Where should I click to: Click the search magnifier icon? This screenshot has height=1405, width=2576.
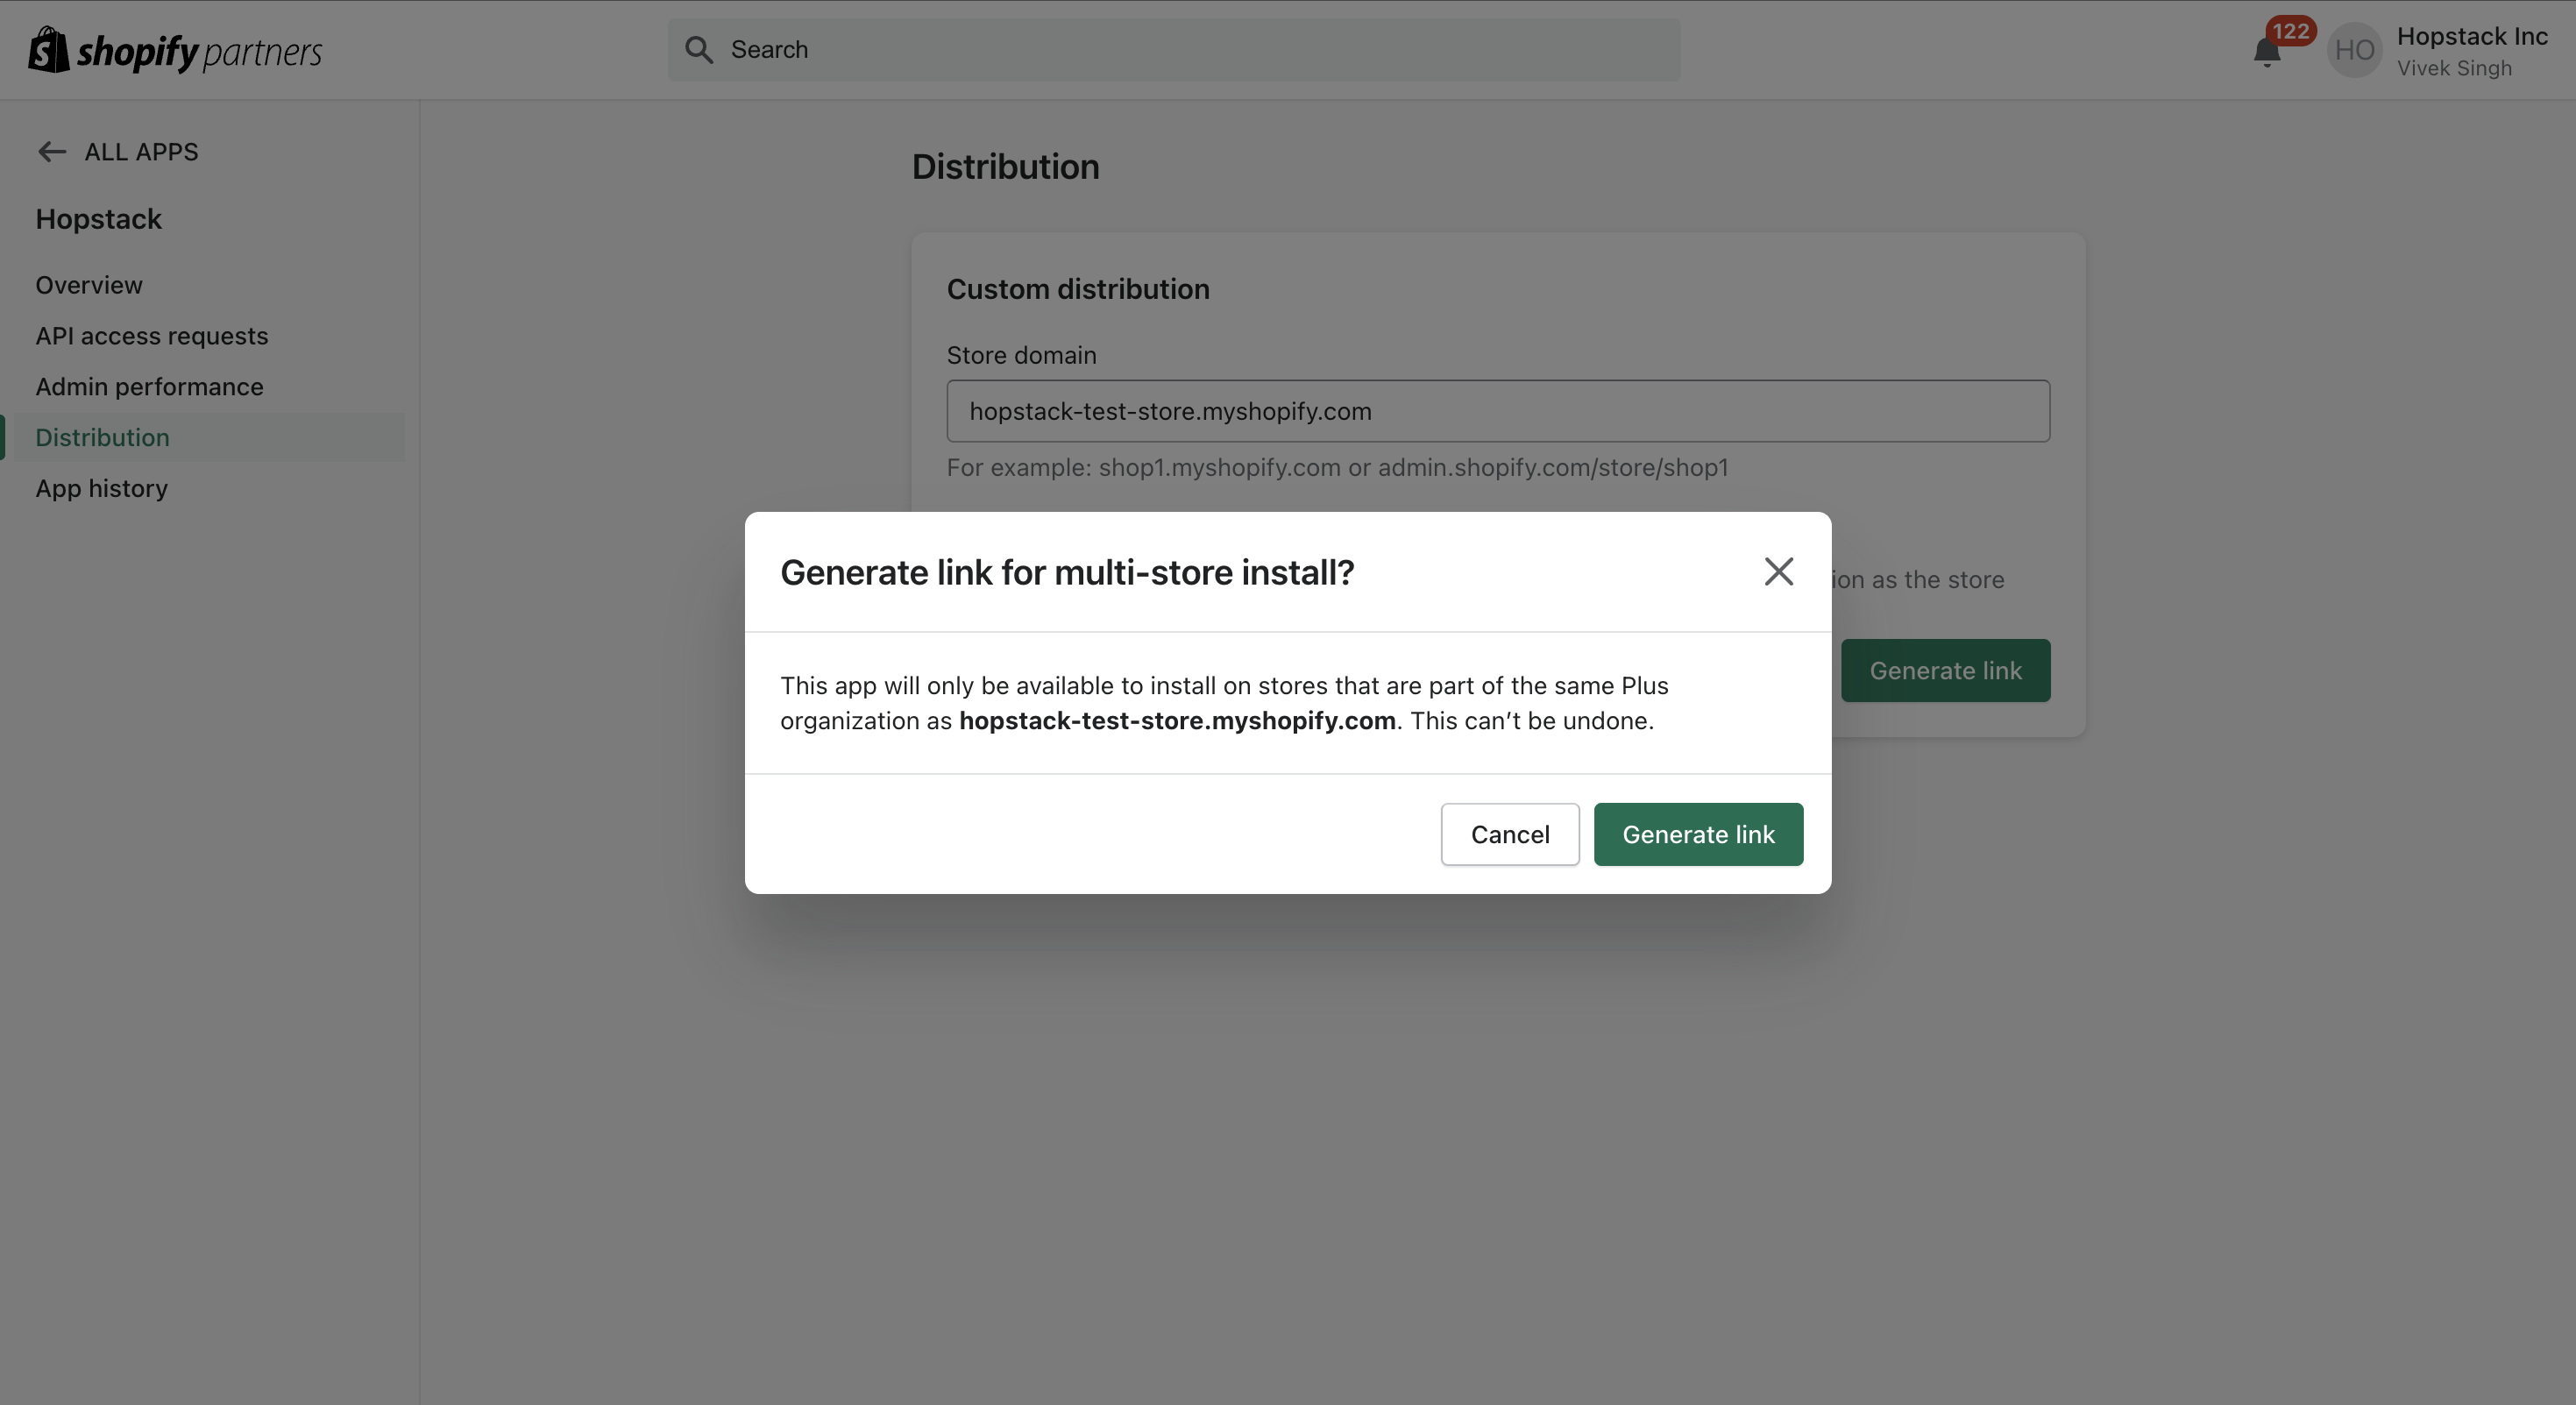point(699,50)
